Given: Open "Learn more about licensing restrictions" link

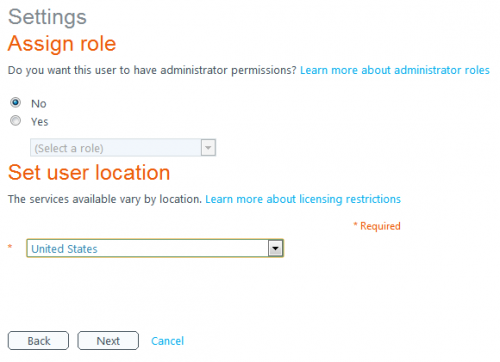Looking at the screenshot, I should [303, 199].
